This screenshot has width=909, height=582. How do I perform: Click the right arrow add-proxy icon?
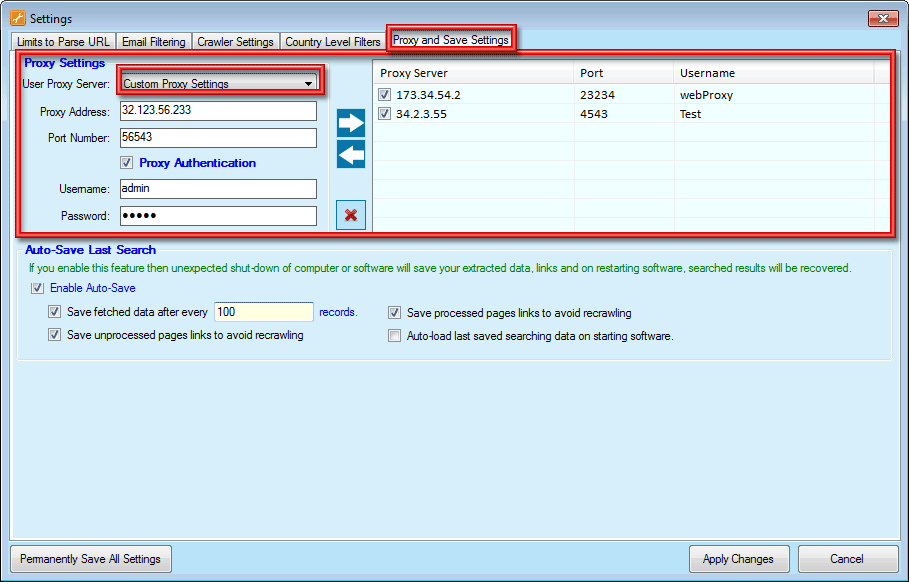[351, 123]
